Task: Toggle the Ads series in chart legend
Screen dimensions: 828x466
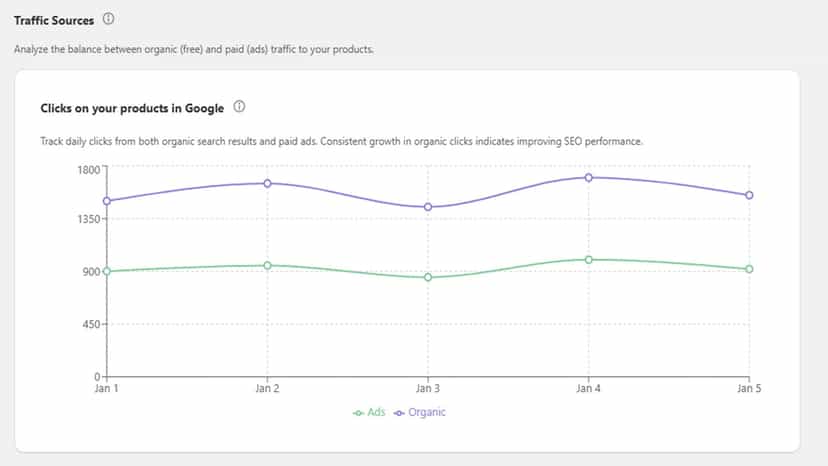Action: (x=369, y=412)
